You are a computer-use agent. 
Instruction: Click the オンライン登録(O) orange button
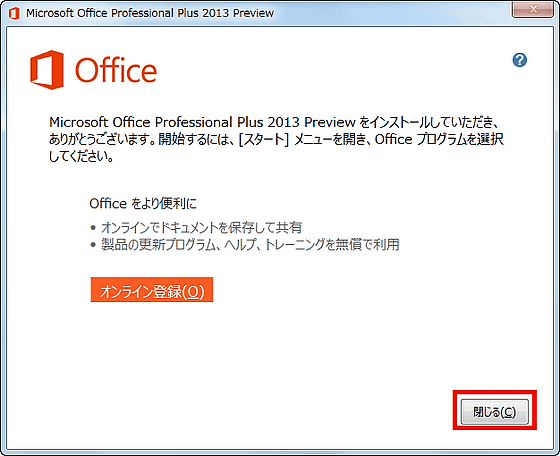[152, 290]
